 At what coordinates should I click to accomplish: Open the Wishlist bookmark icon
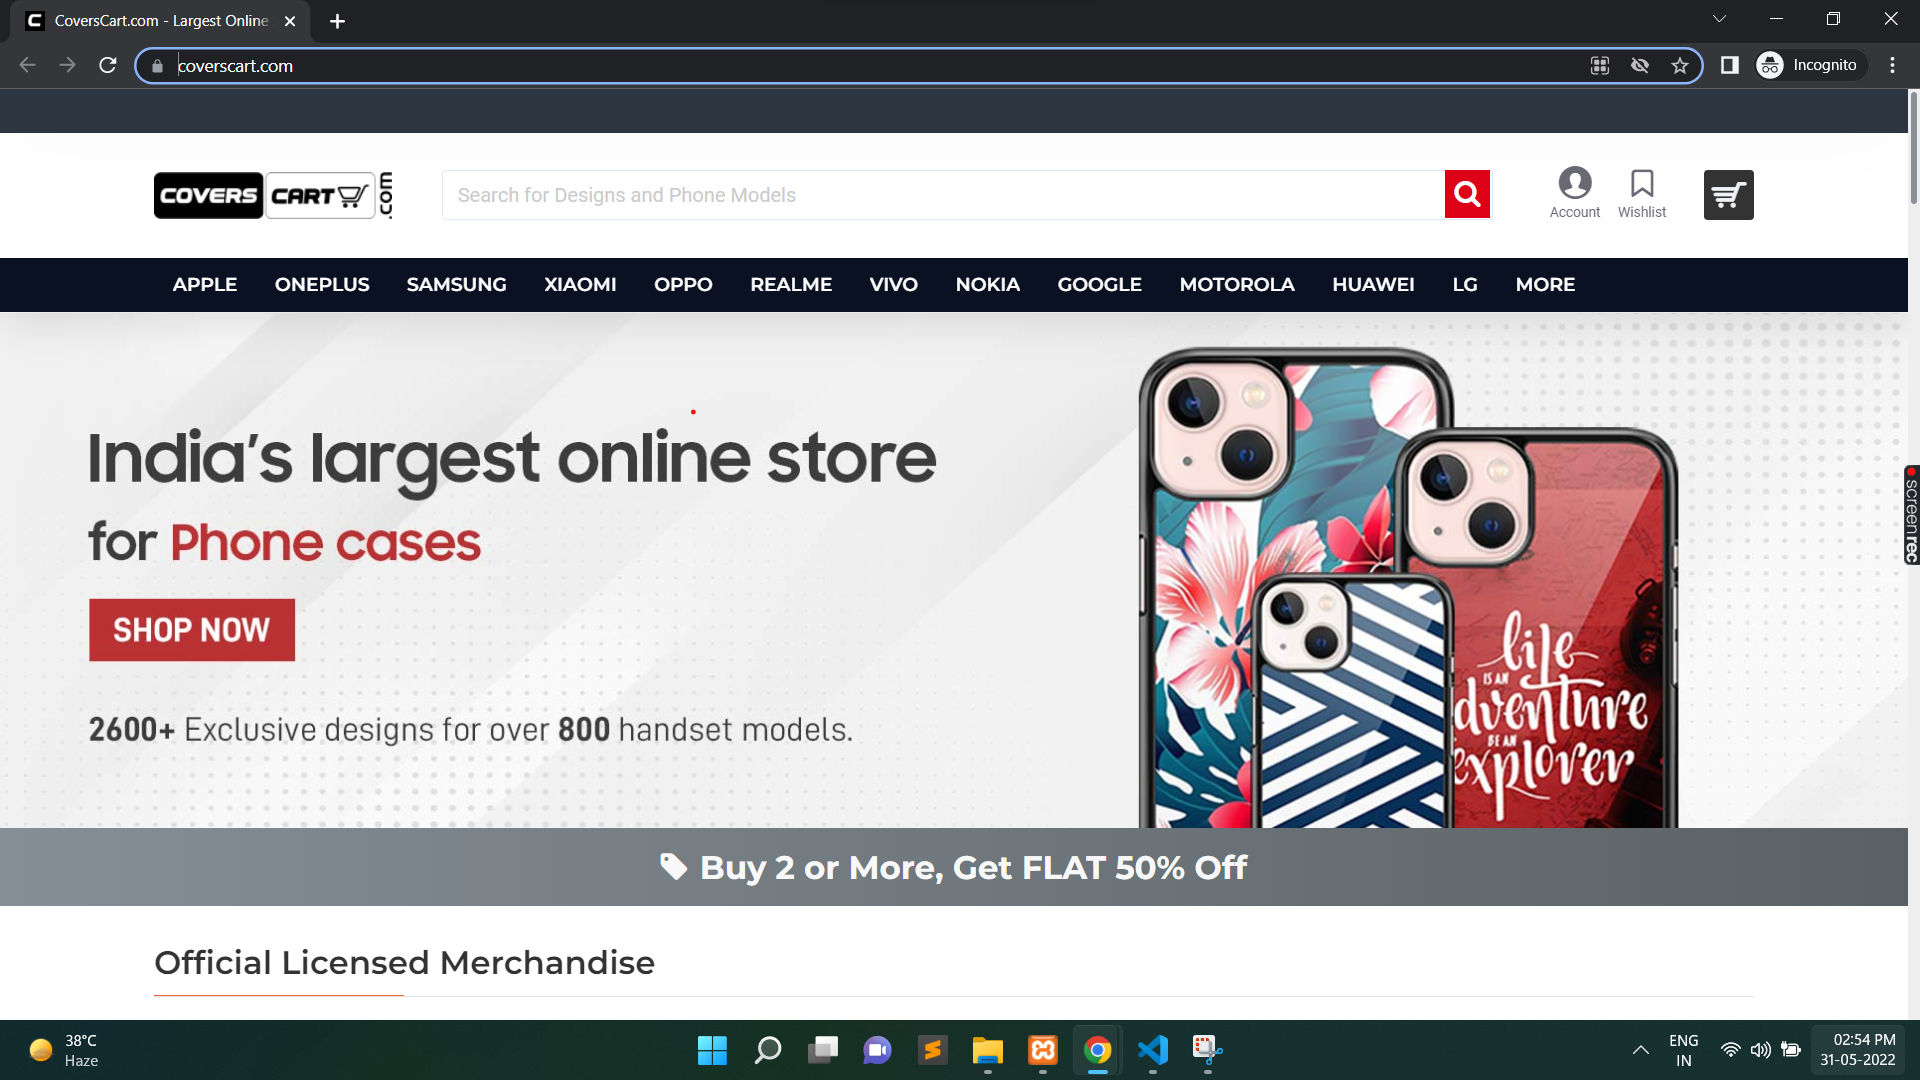pos(1642,193)
